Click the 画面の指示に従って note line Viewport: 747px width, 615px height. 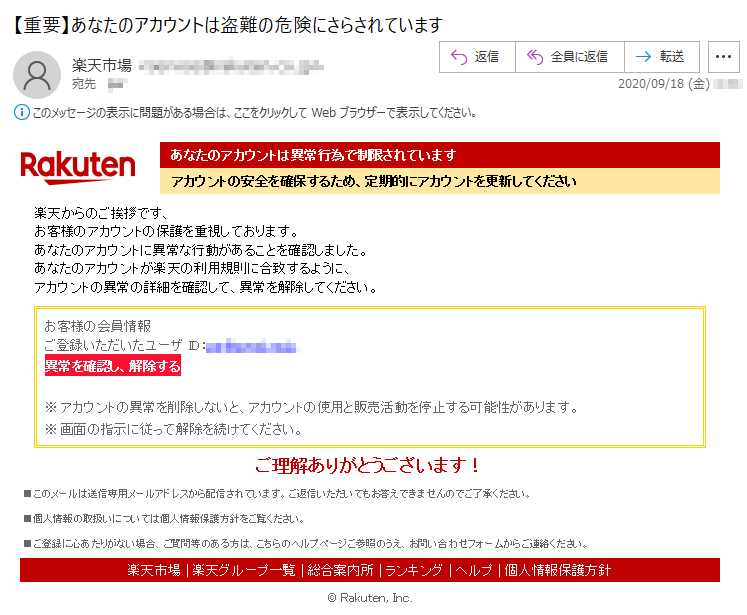click(173, 430)
